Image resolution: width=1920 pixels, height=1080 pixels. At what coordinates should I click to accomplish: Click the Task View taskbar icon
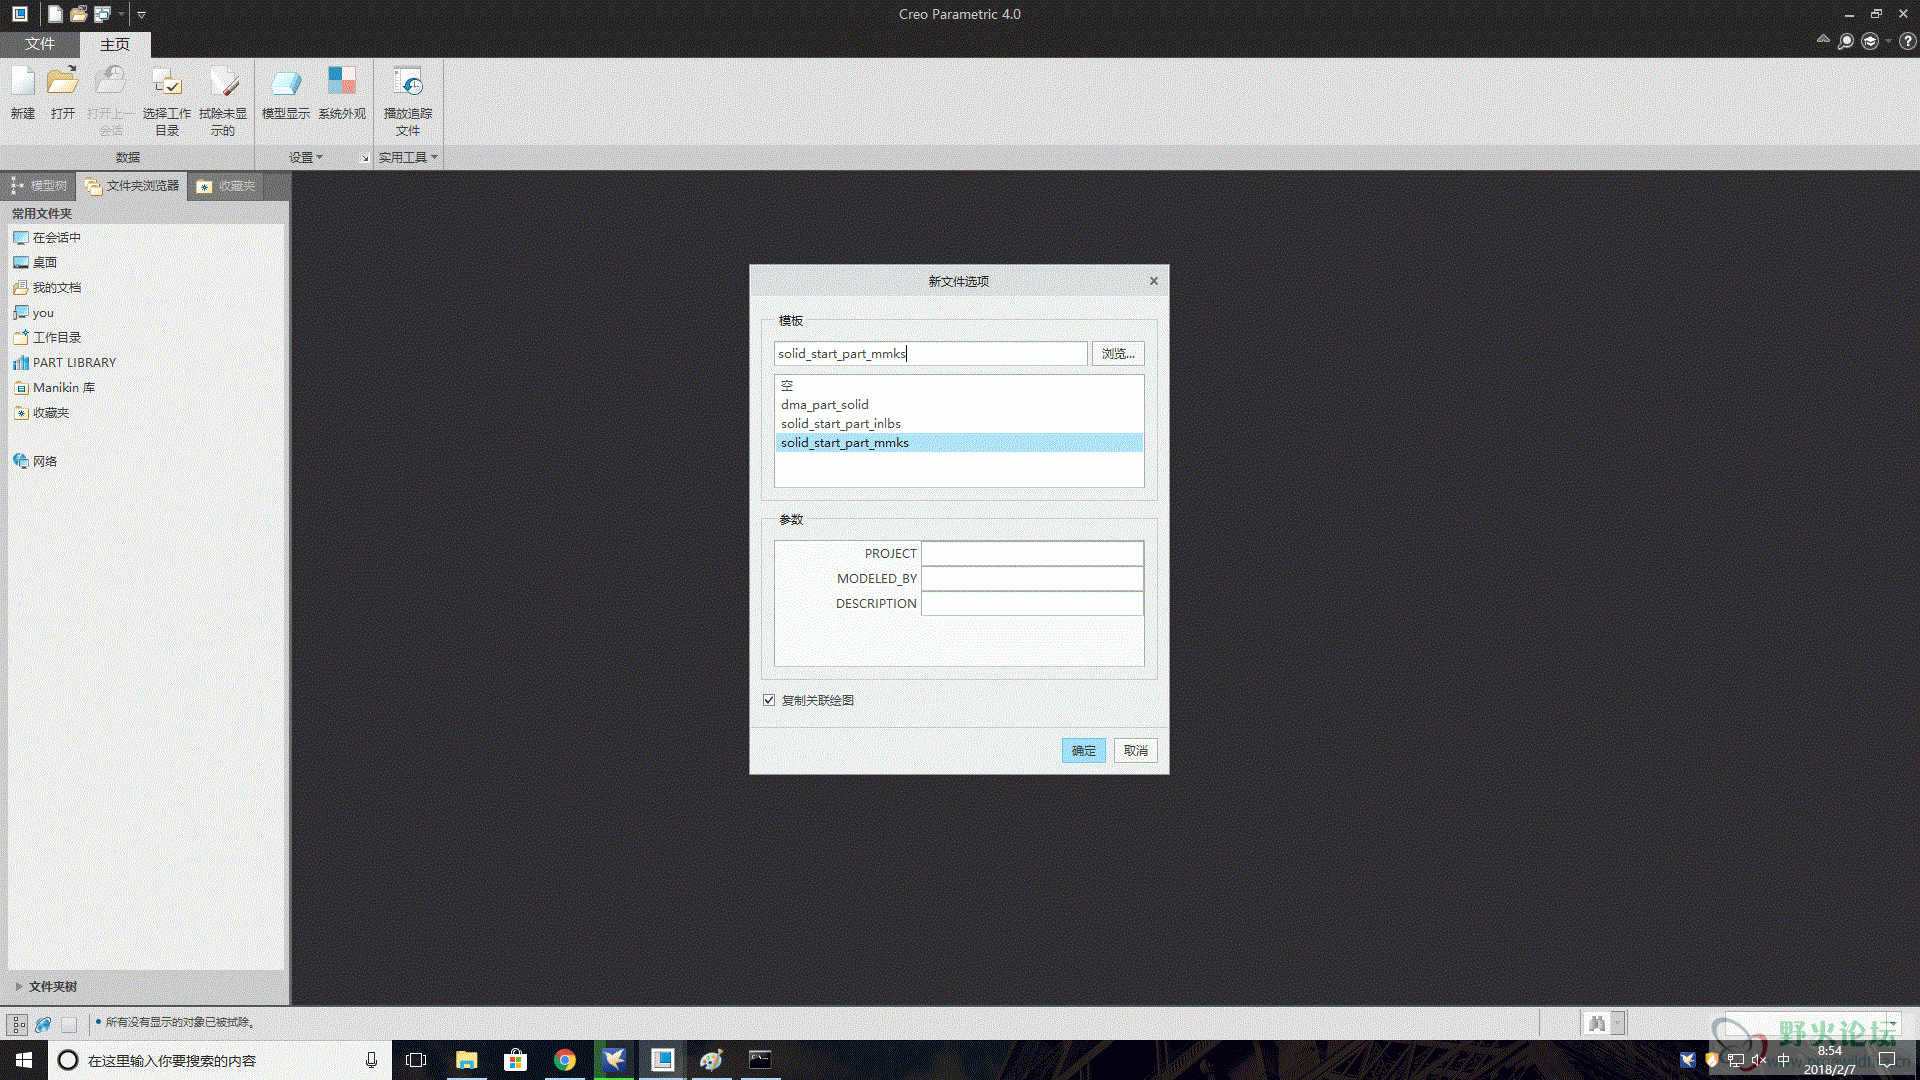click(x=416, y=1060)
